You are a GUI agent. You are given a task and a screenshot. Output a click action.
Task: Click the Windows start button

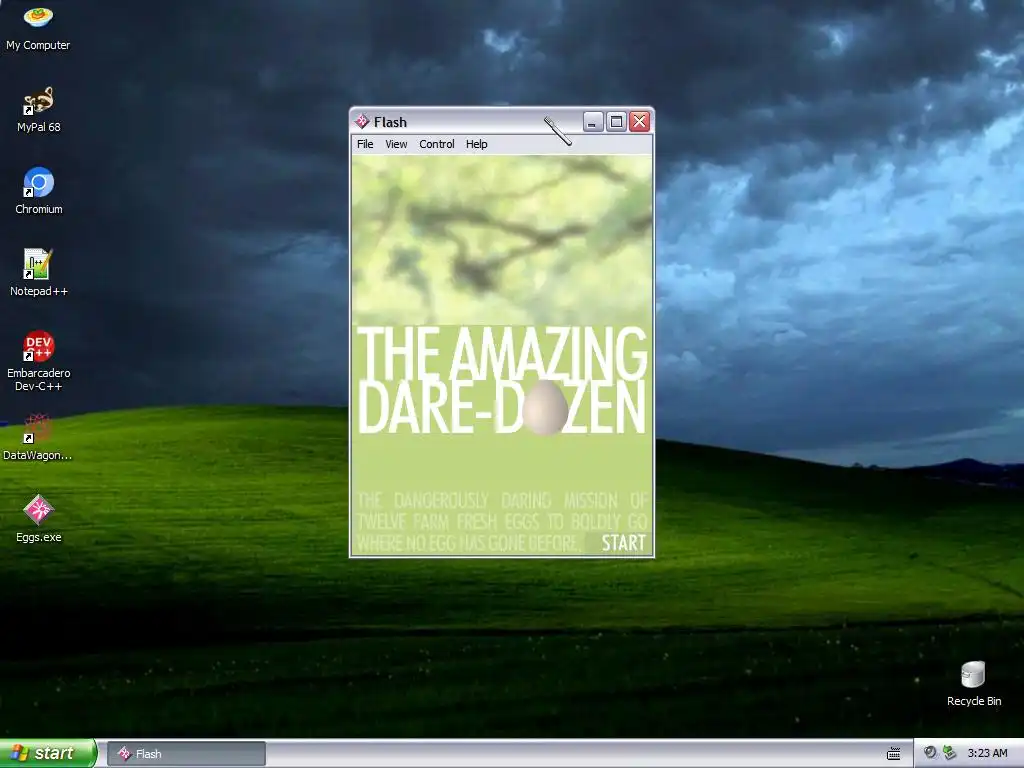click(48, 753)
